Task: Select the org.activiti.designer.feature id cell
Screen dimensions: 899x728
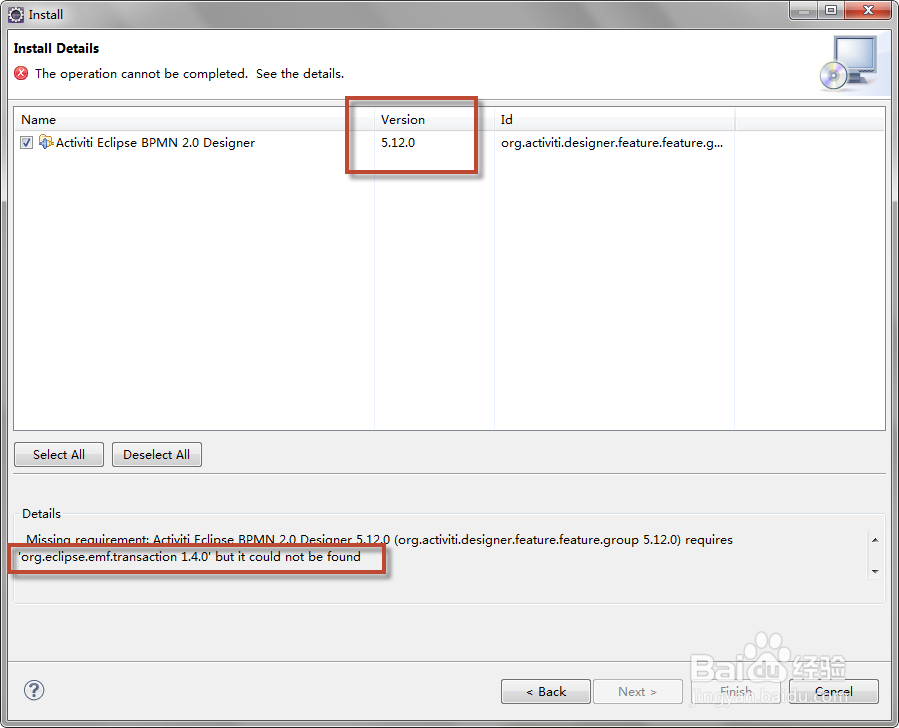Action: pos(612,143)
